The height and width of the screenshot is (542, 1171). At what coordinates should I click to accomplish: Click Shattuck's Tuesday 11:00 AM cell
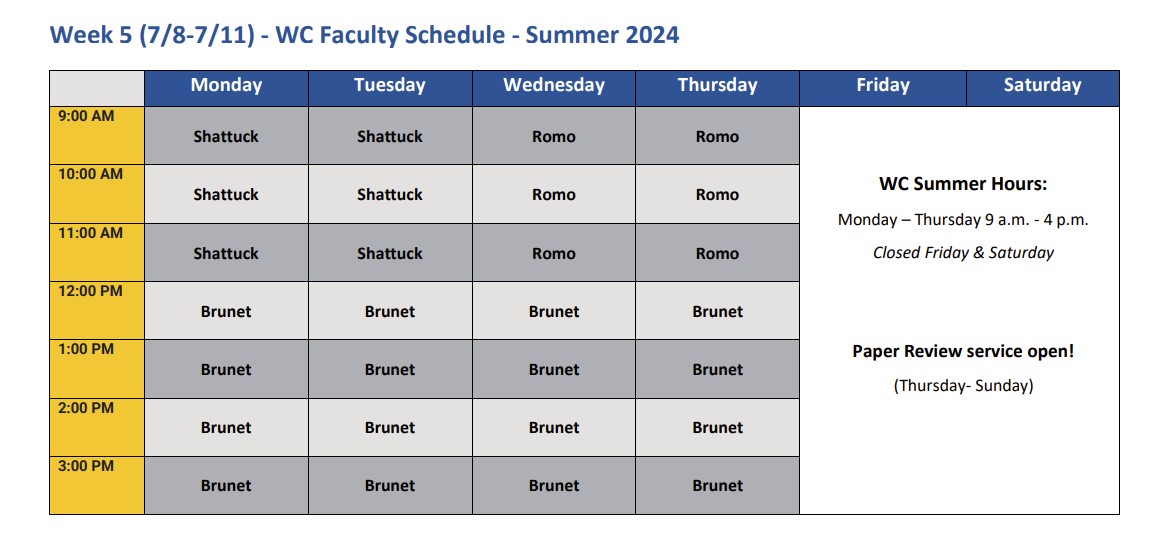390,253
